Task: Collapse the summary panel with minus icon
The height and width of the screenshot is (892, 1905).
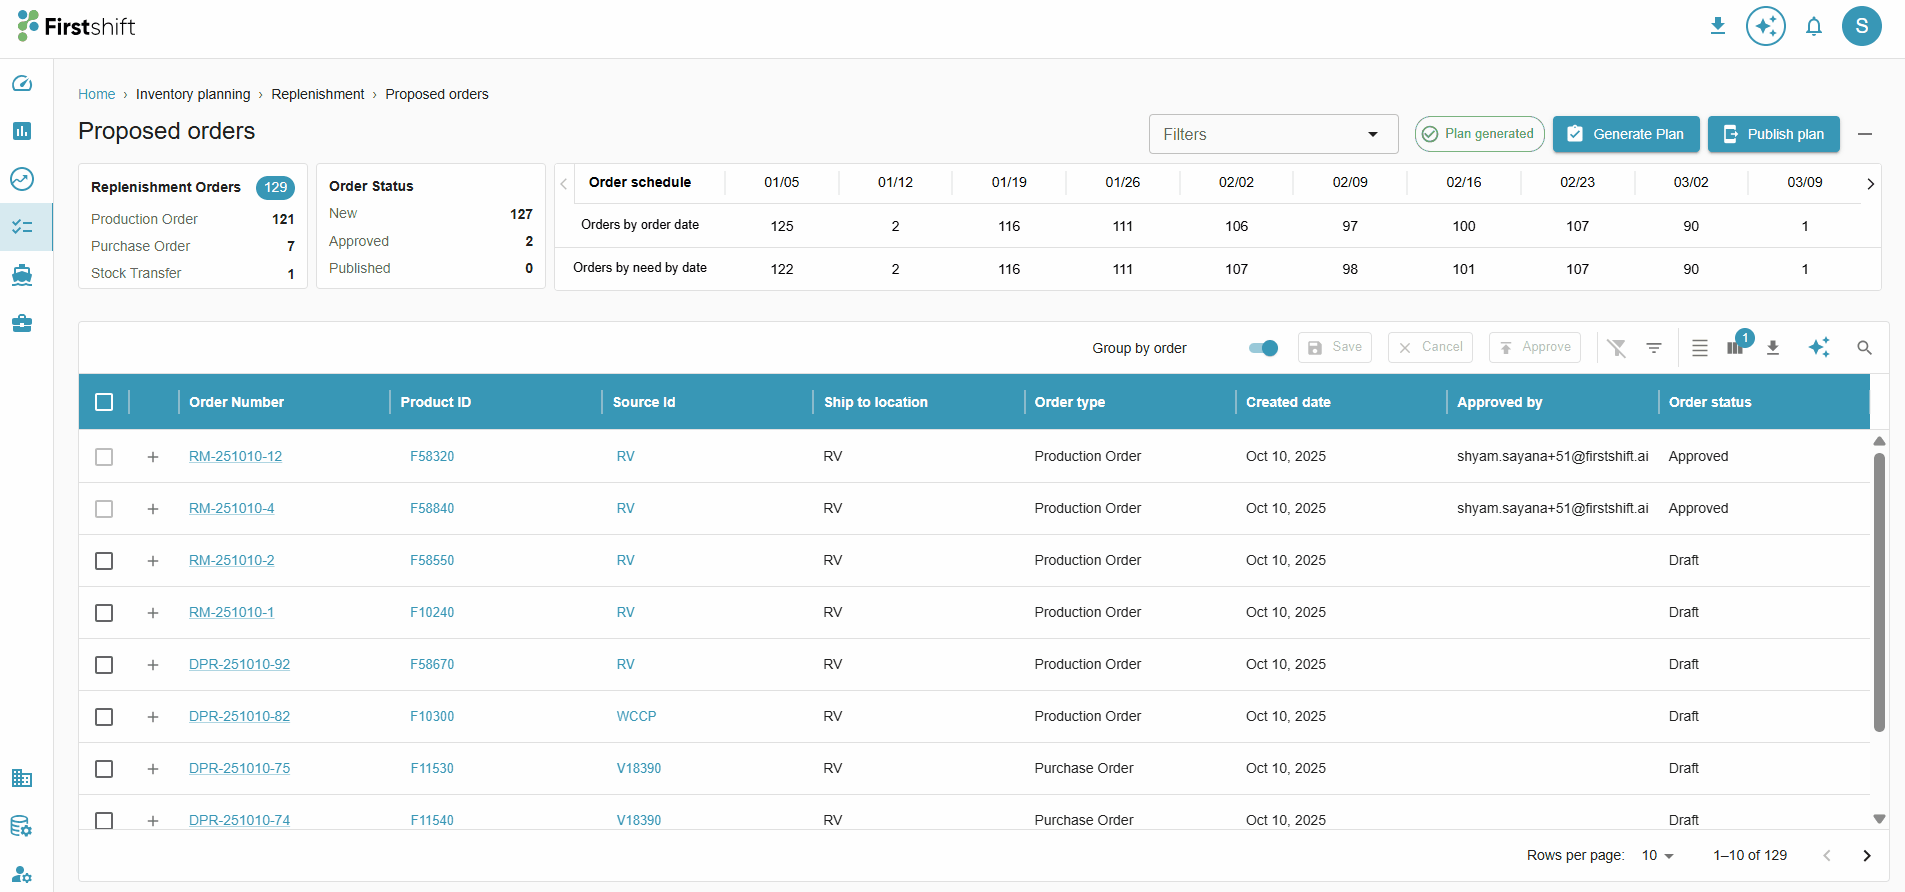Action: pos(1865,134)
